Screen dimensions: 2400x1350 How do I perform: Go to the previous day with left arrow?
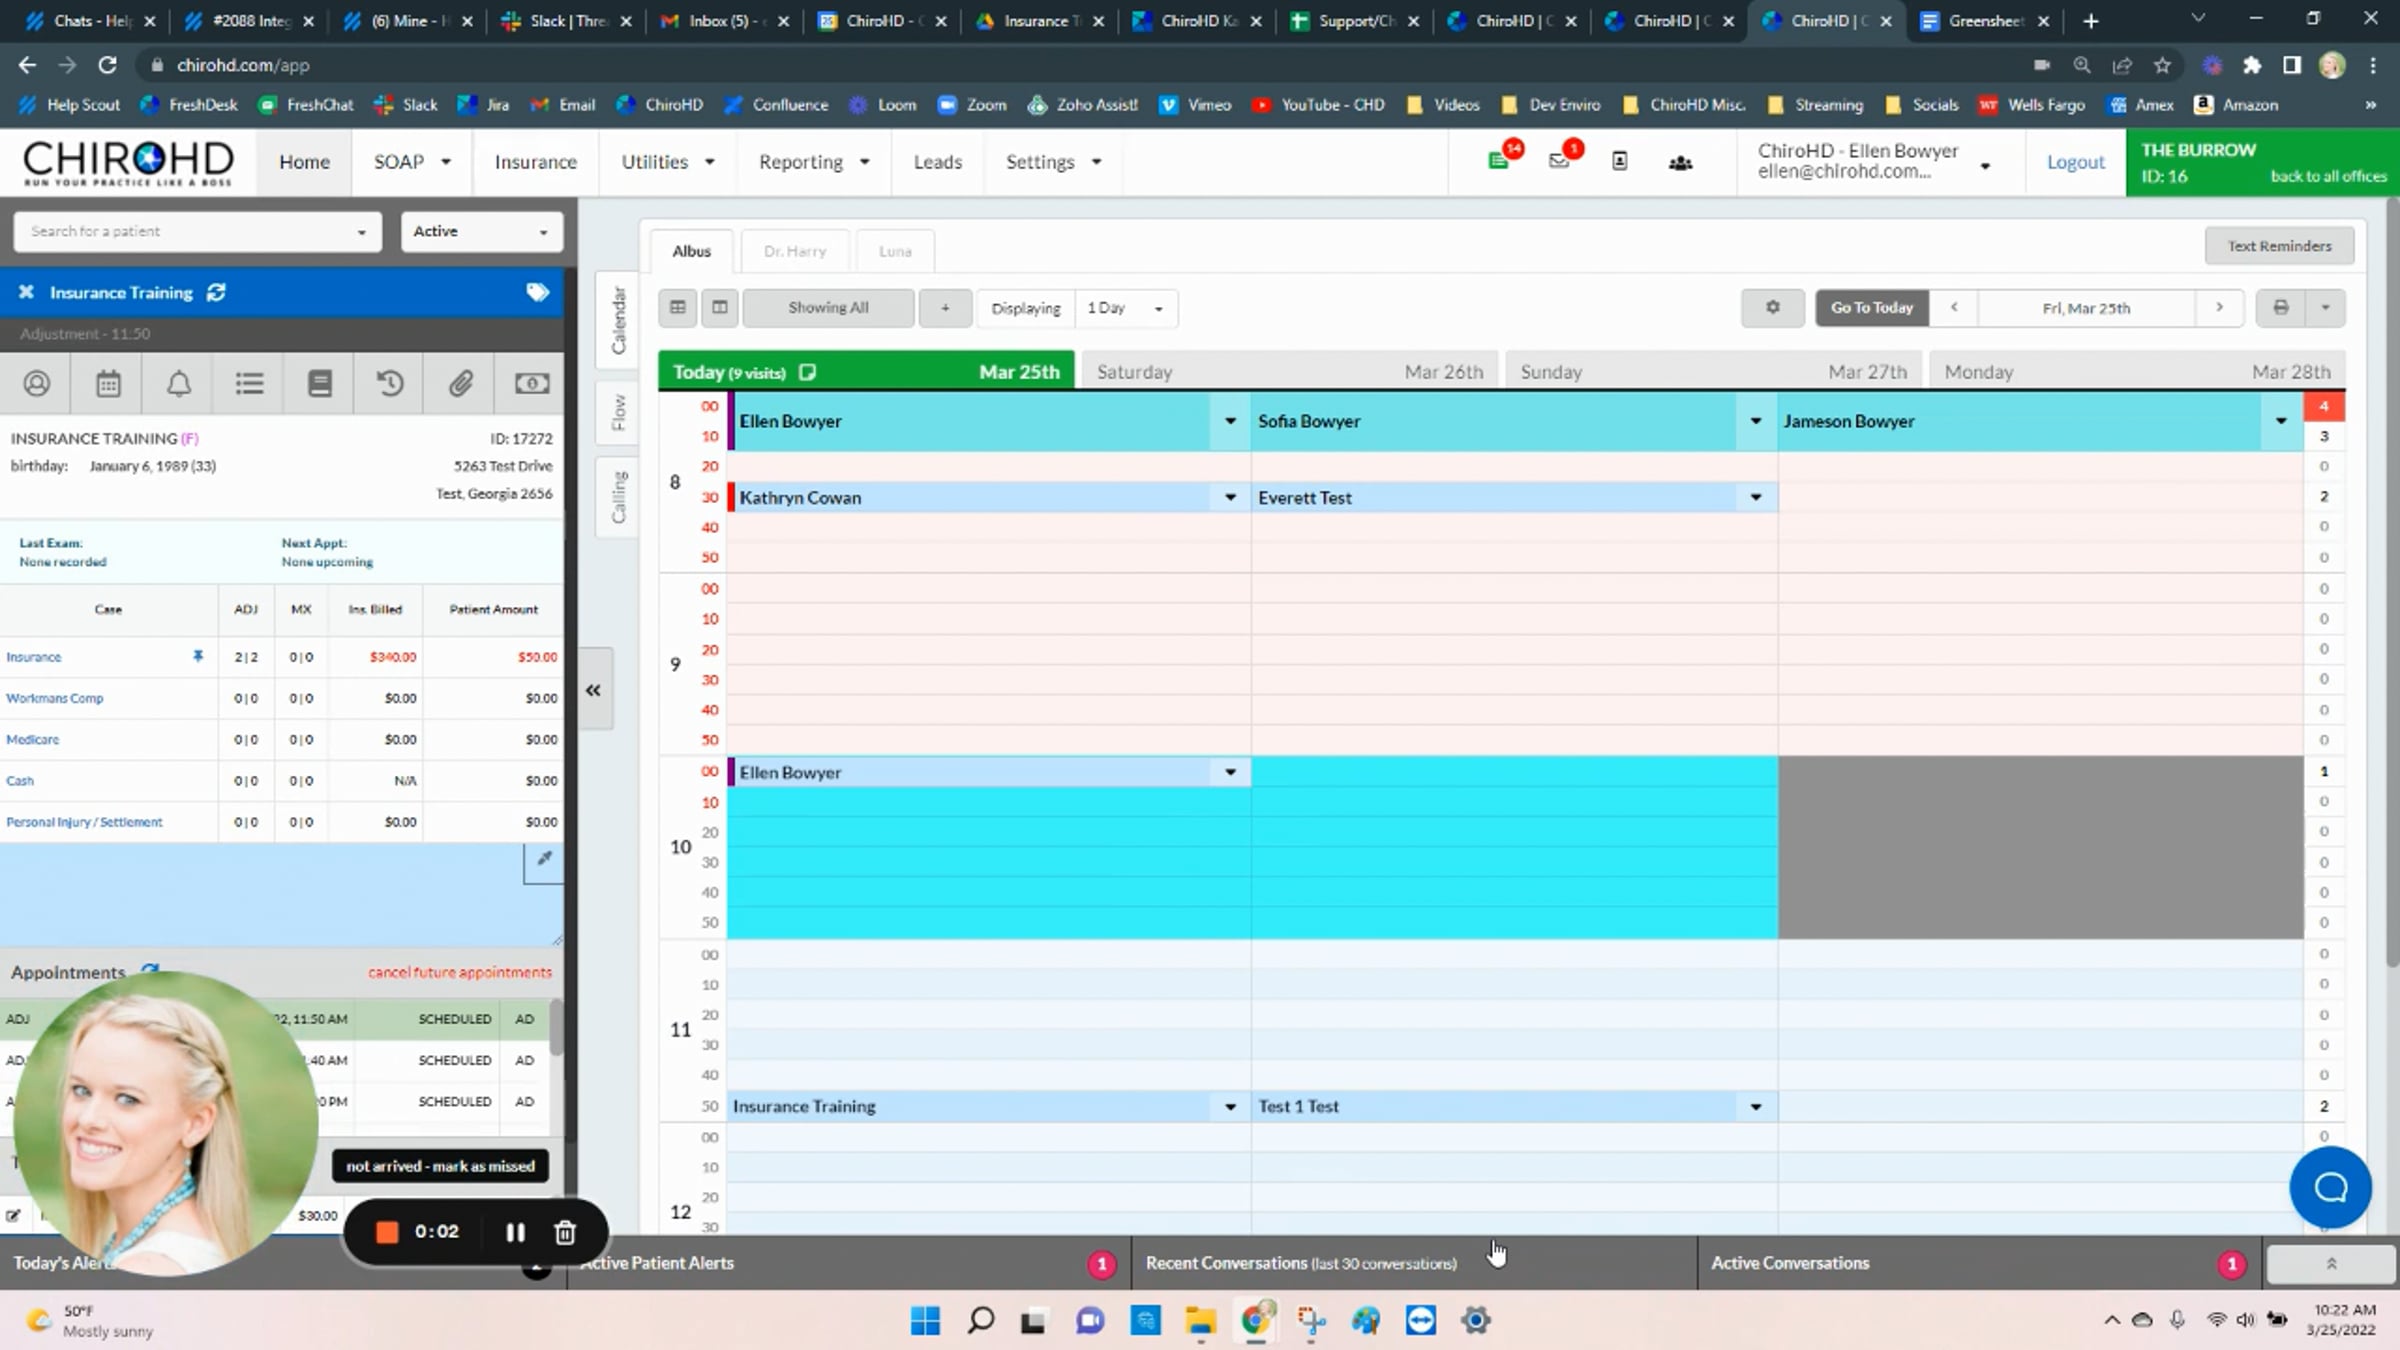(x=1953, y=308)
